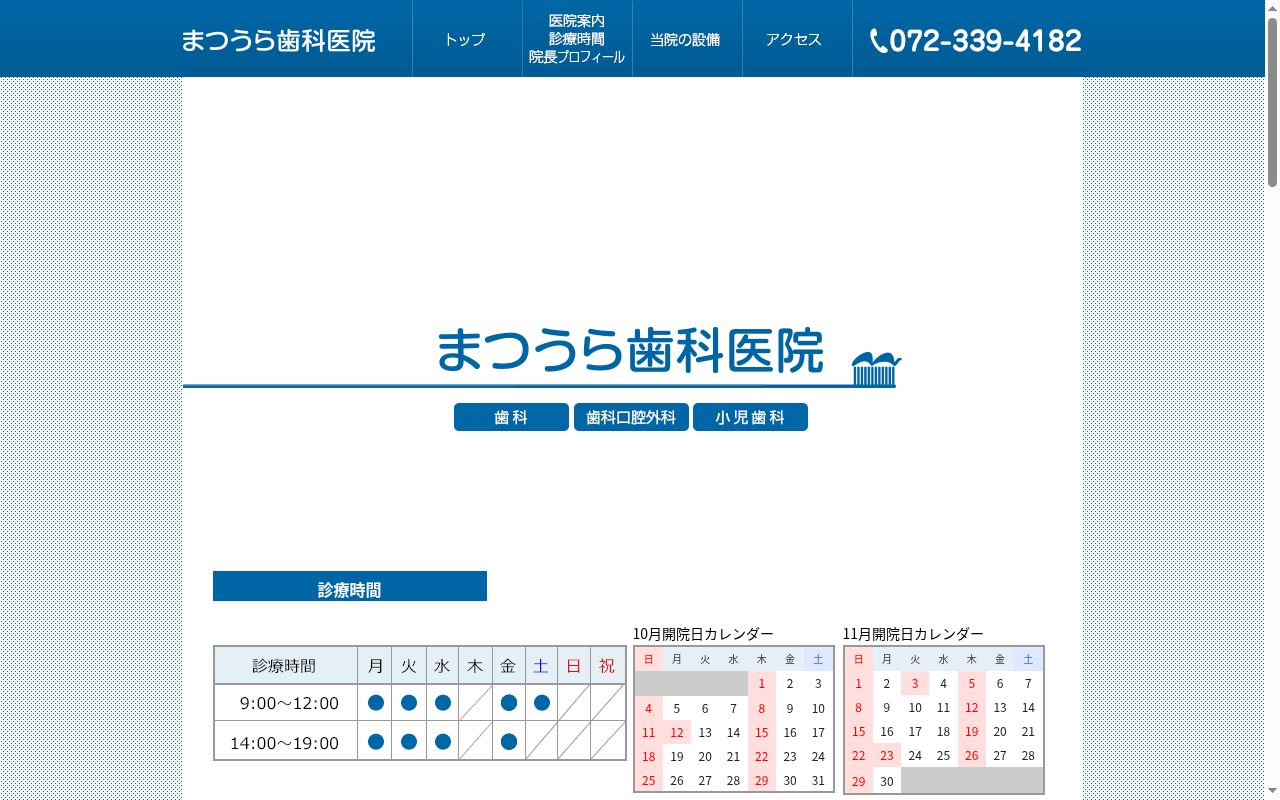Click the large まつうら歯科医院 title image
This screenshot has width=1280, height=800.
tap(630, 351)
